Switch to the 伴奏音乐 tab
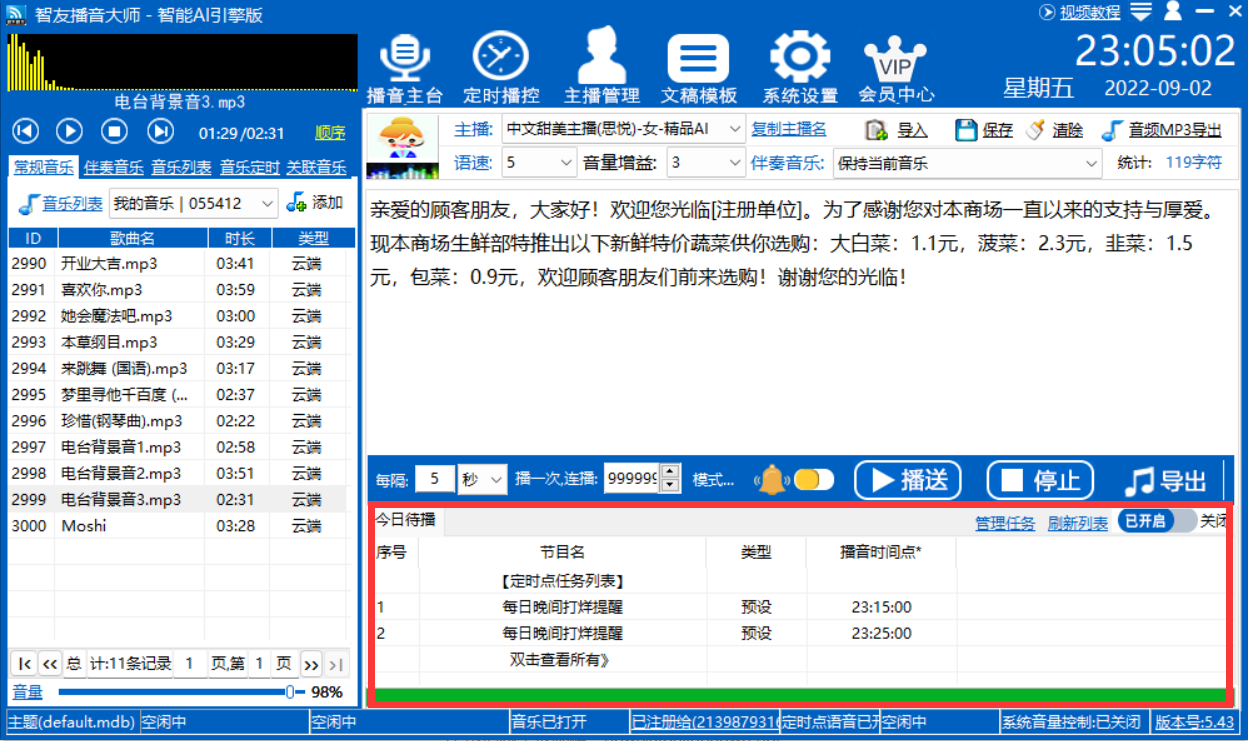The width and height of the screenshot is (1248, 741). pos(113,167)
